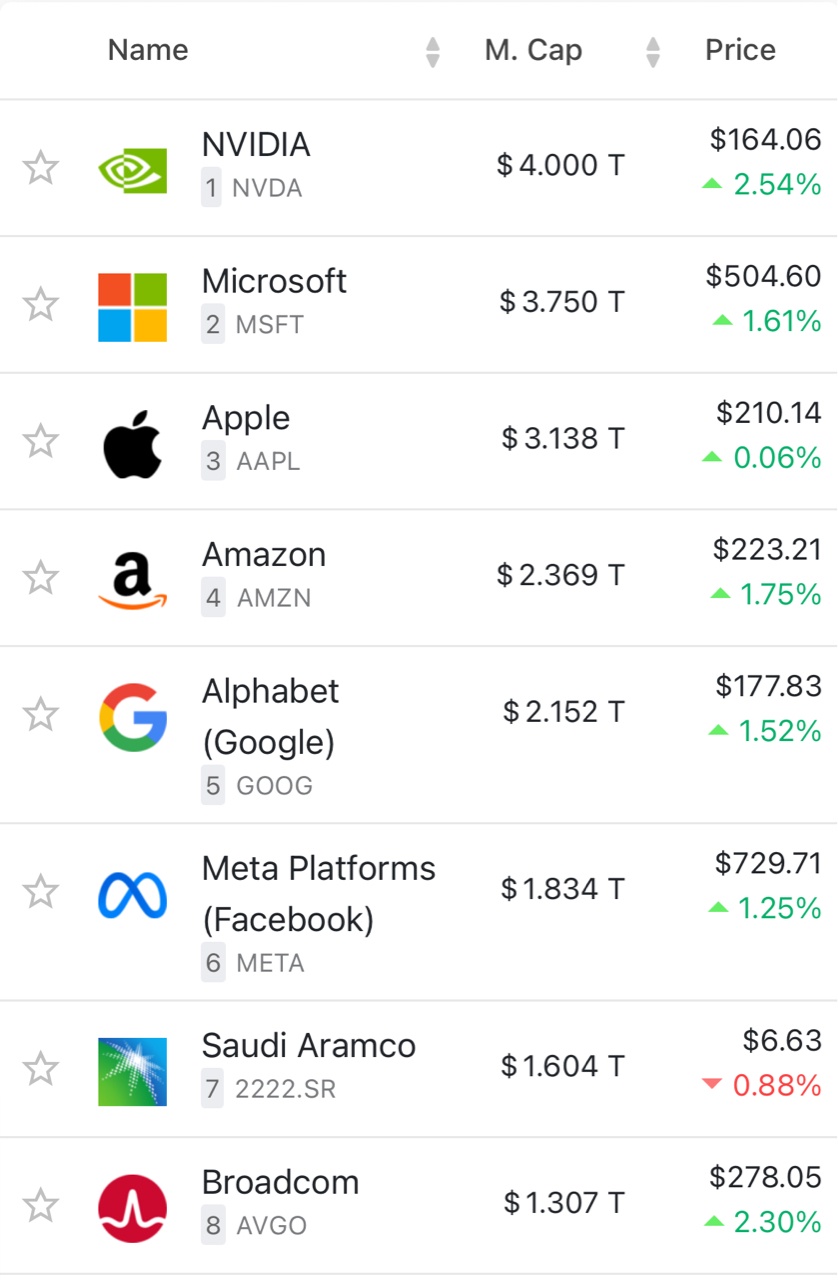Sort using arrows beside M. Cap header
The width and height of the screenshot is (838, 1280).
[653, 52]
